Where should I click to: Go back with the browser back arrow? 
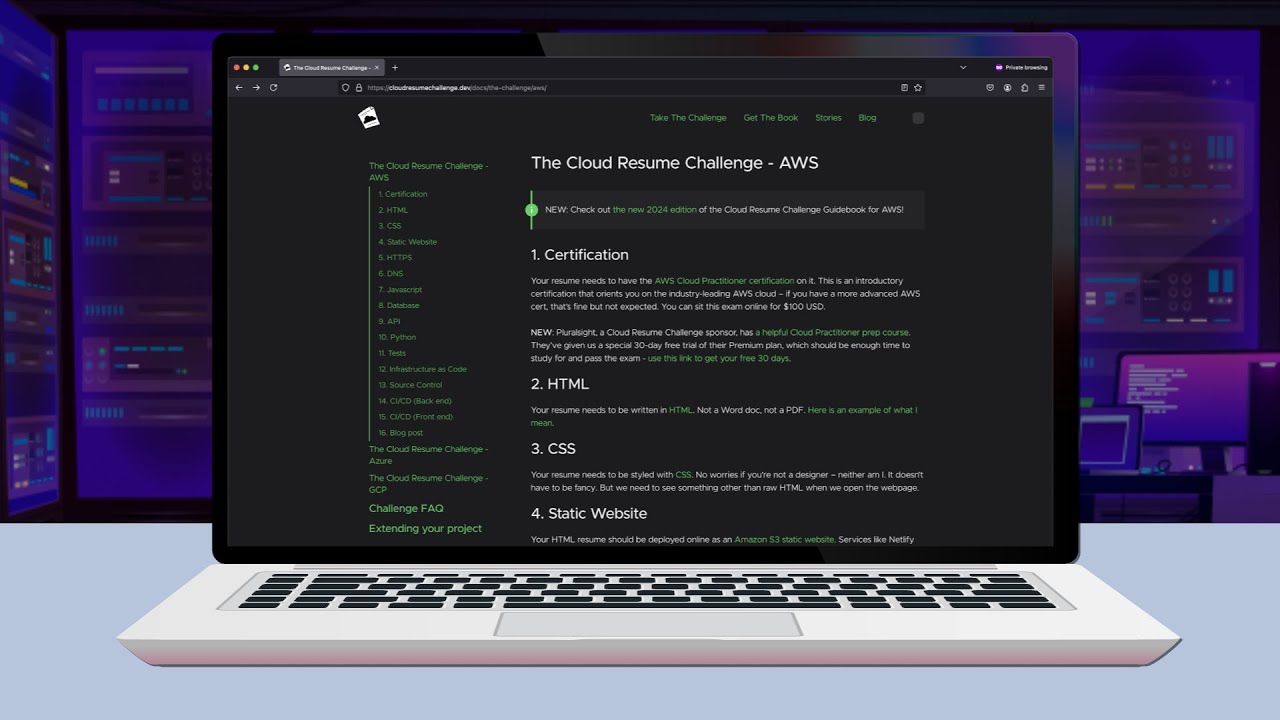click(239, 88)
